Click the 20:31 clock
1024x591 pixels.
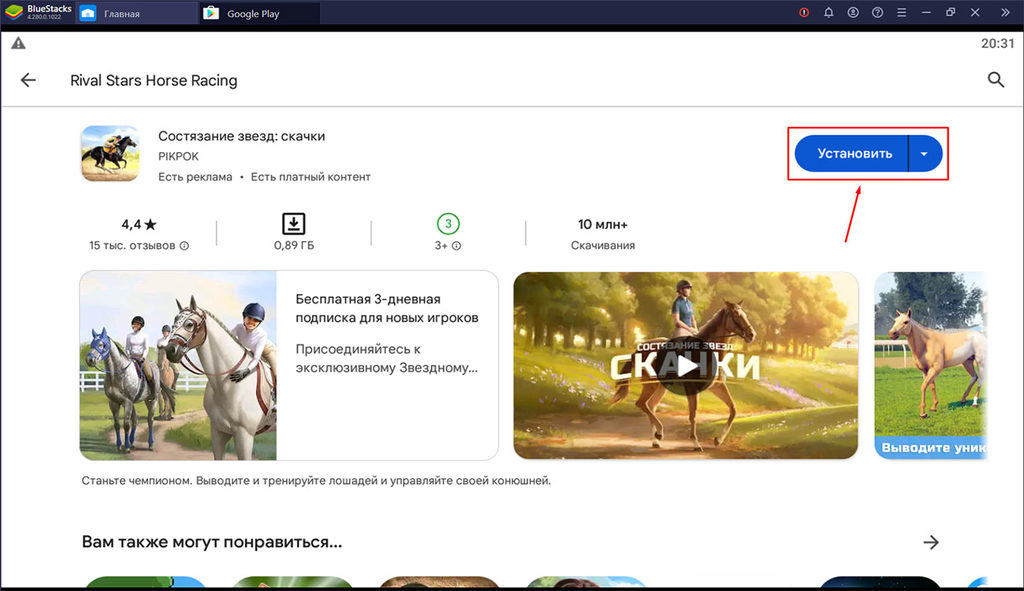pos(997,43)
